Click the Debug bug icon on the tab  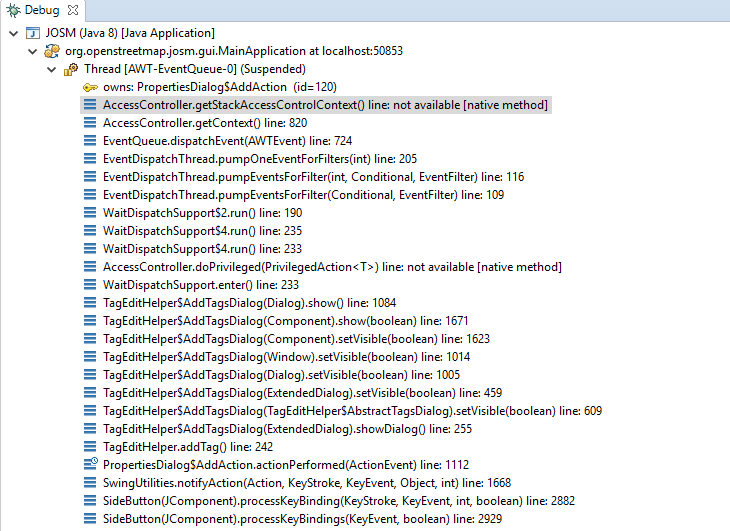(13, 10)
